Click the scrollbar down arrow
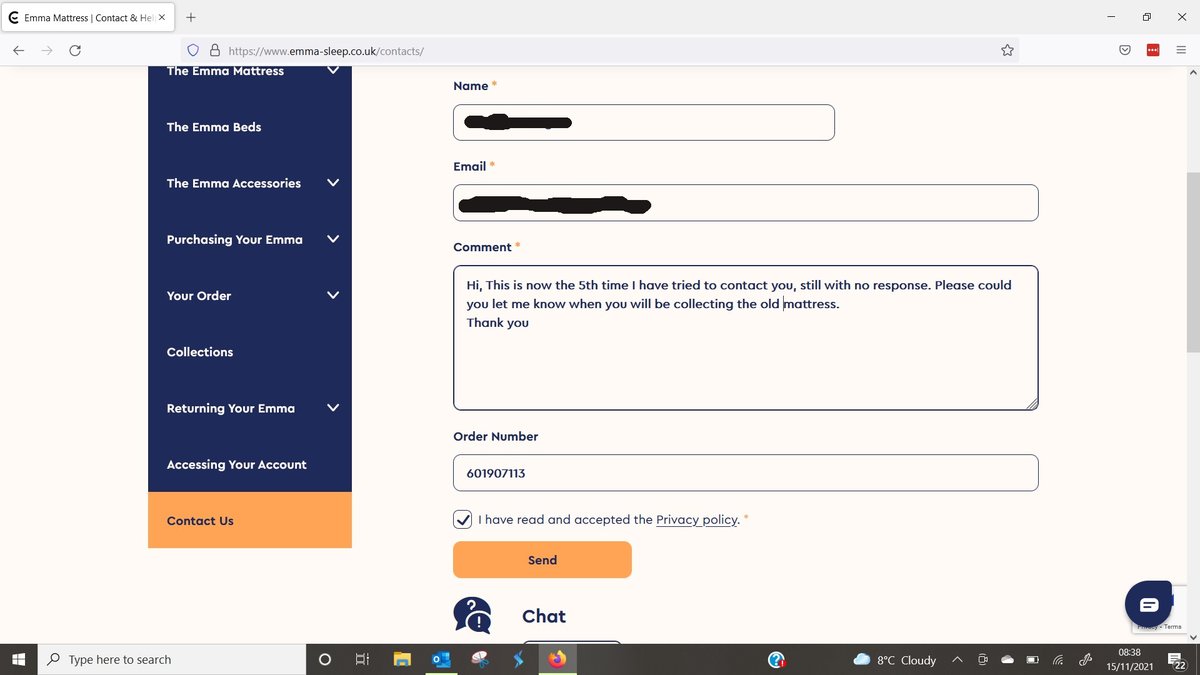 pos(1192,637)
